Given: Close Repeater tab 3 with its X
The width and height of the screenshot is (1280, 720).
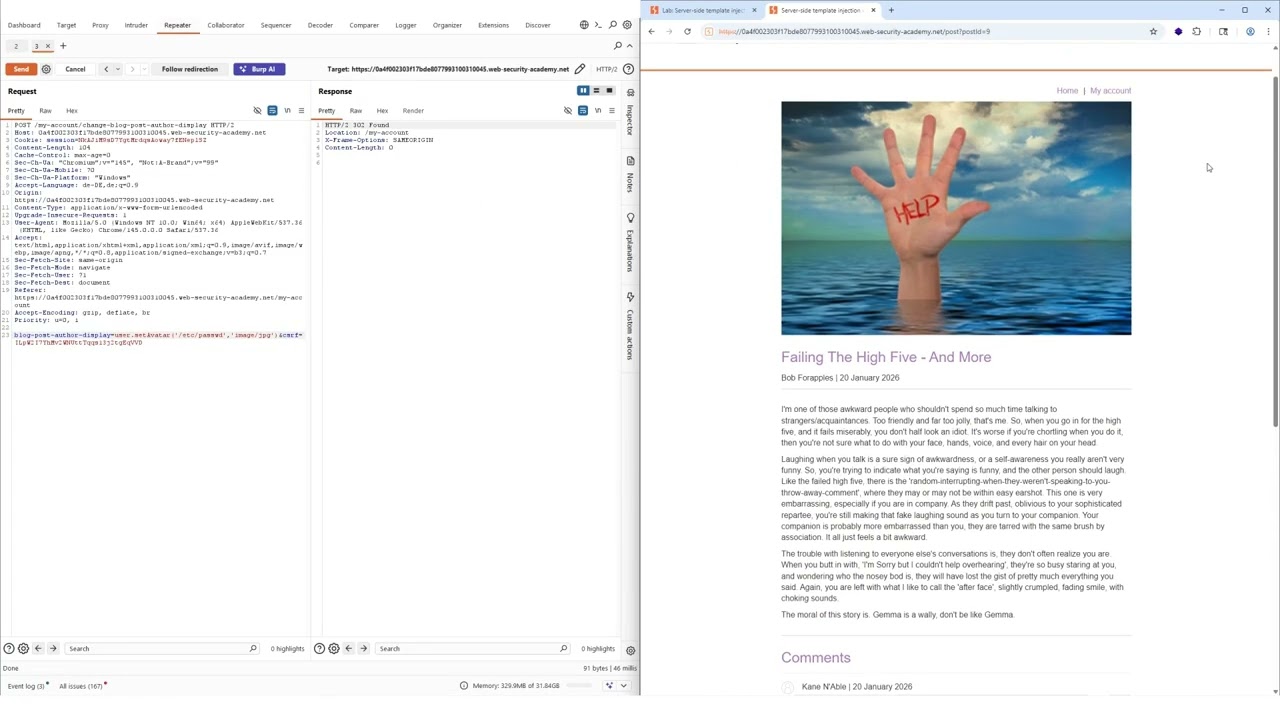Looking at the screenshot, I should [46, 46].
